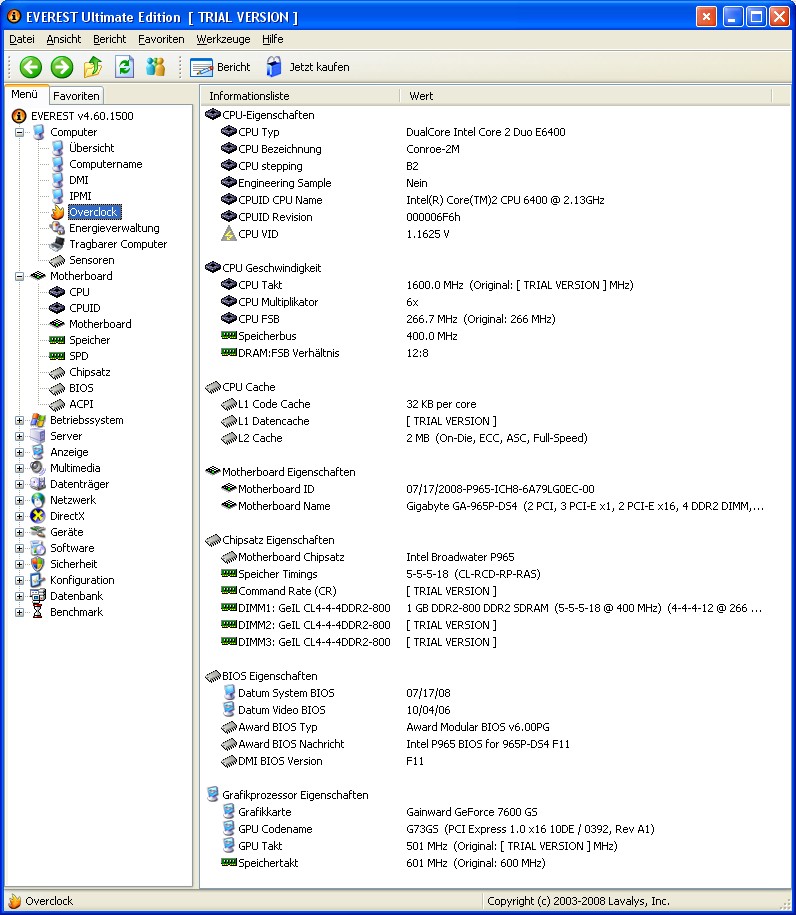Image resolution: width=796 pixels, height=915 pixels.
Task: Click the BIOS tree icon
Action: click(57, 388)
